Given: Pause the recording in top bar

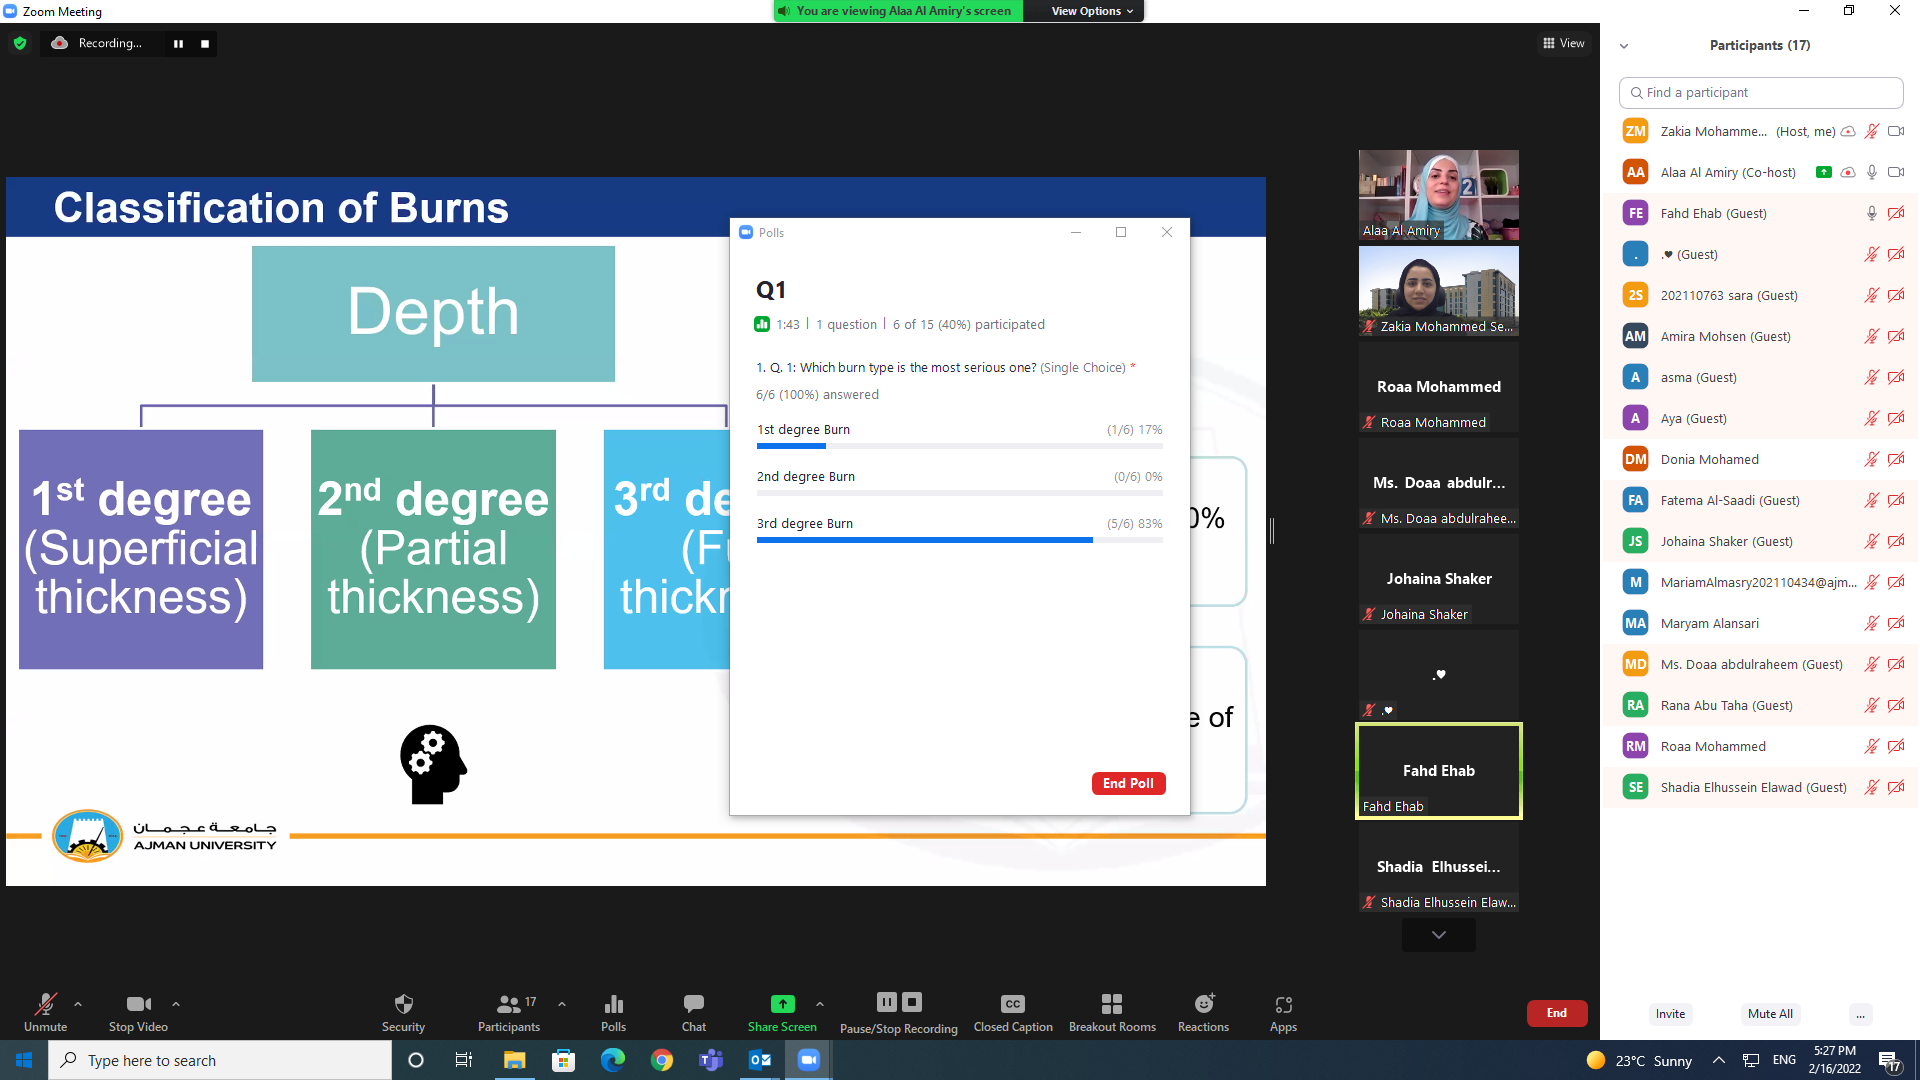Looking at the screenshot, I should click(x=178, y=43).
